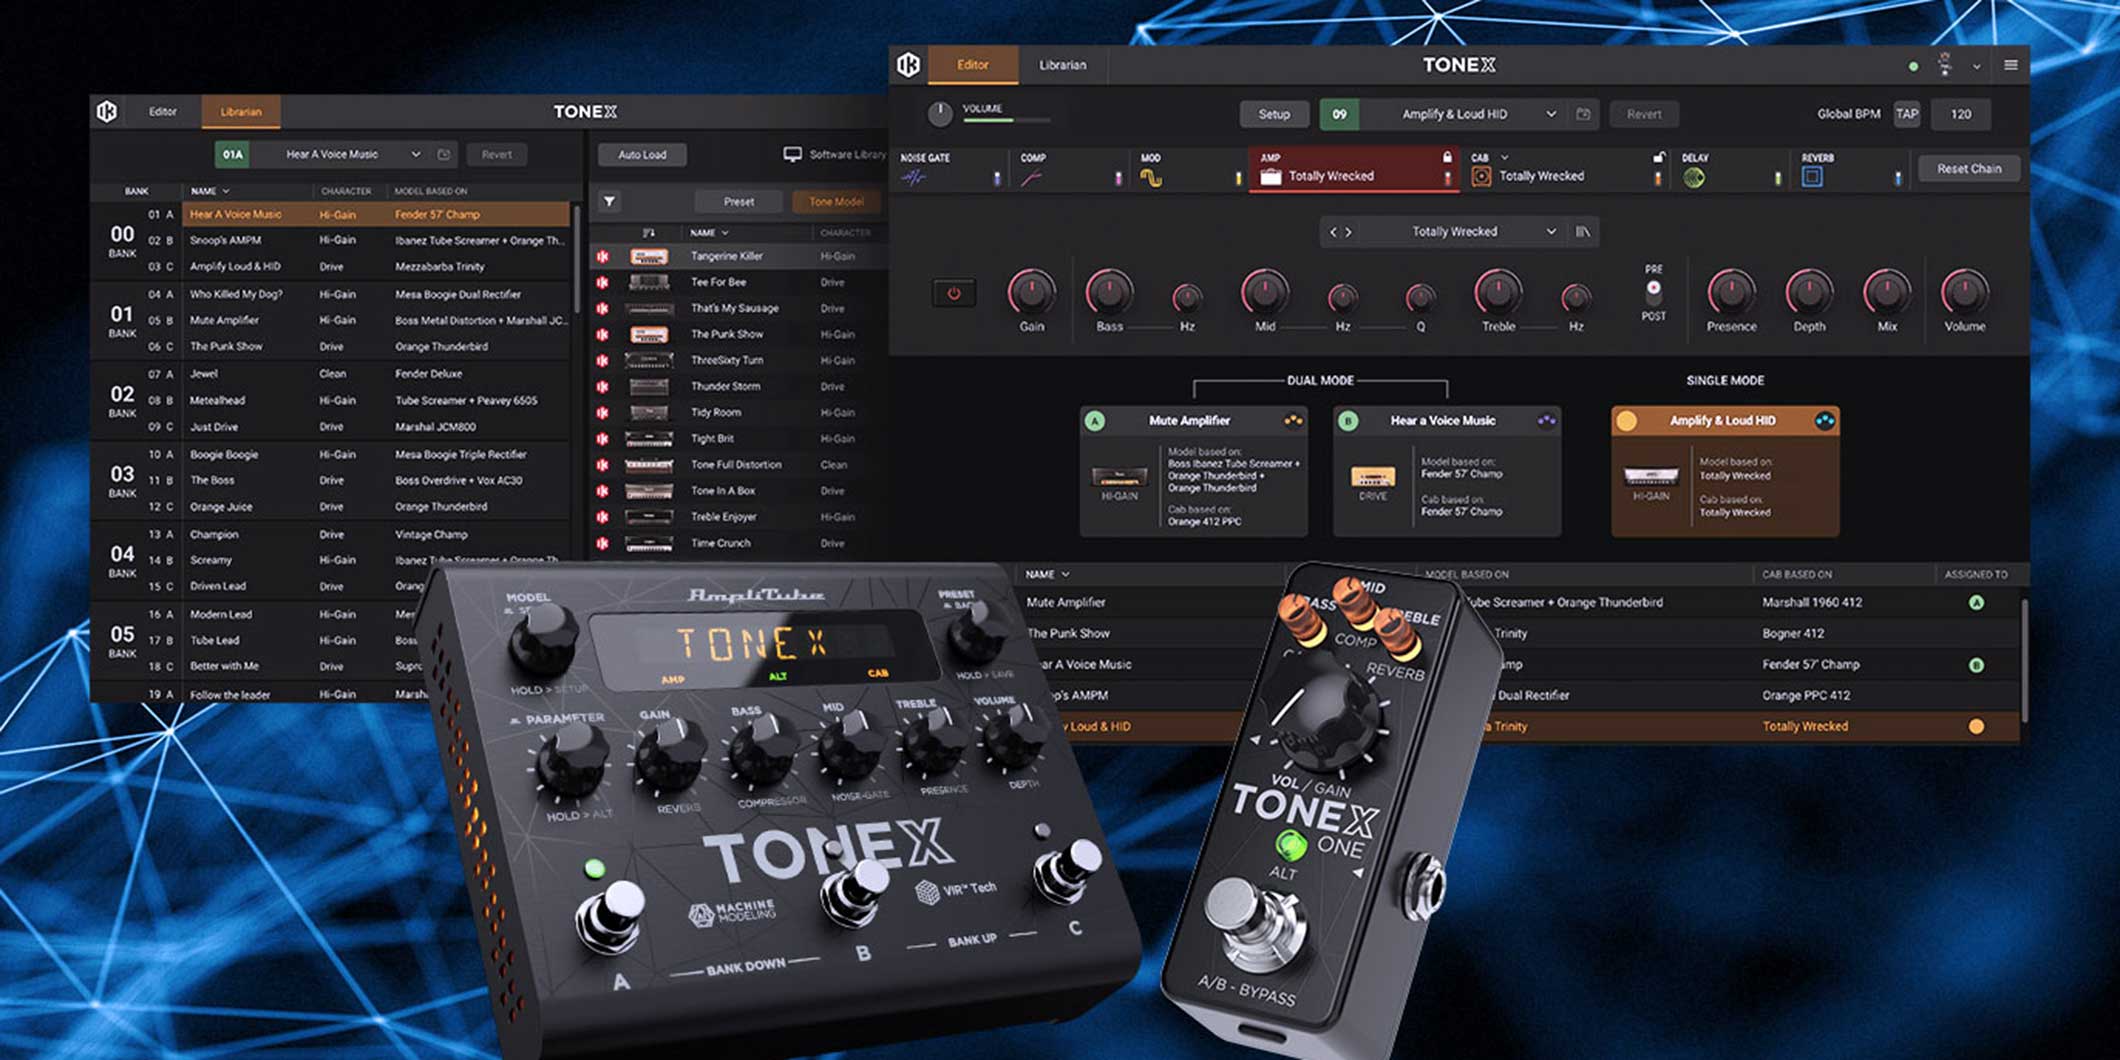Screen dimensions: 2120x1060
Task: Select the Reverb square icon
Action: click(1811, 177)
